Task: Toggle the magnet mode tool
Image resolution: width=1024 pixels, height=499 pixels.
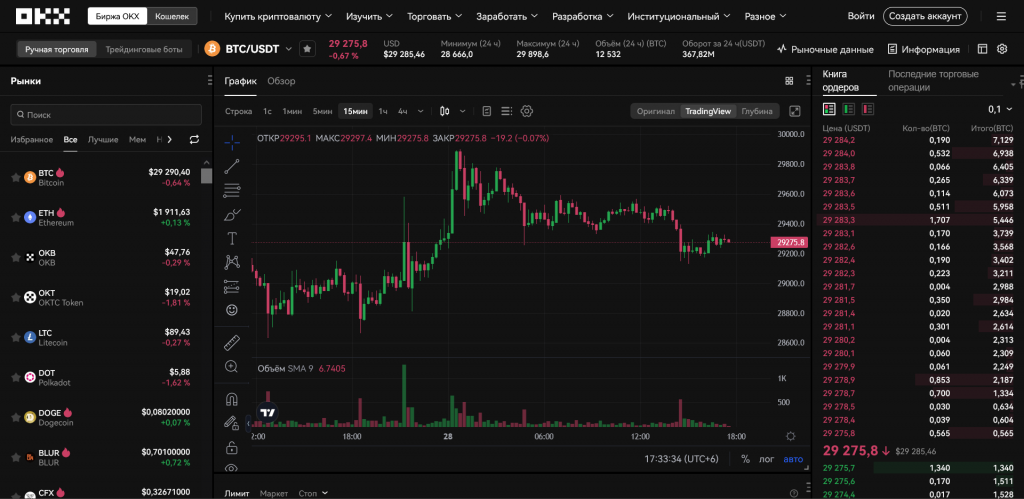Action: click(231, 398)
